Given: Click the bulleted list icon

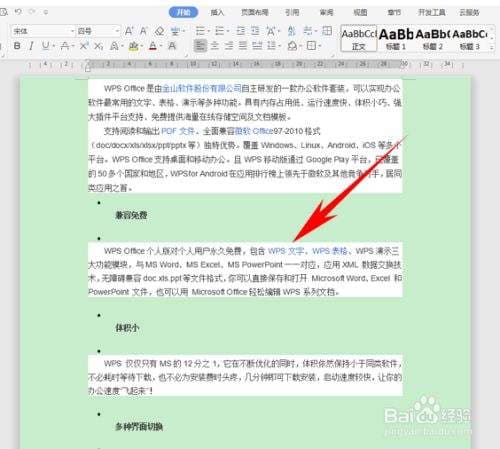Looking at the screenshot, I should (200, 31).
